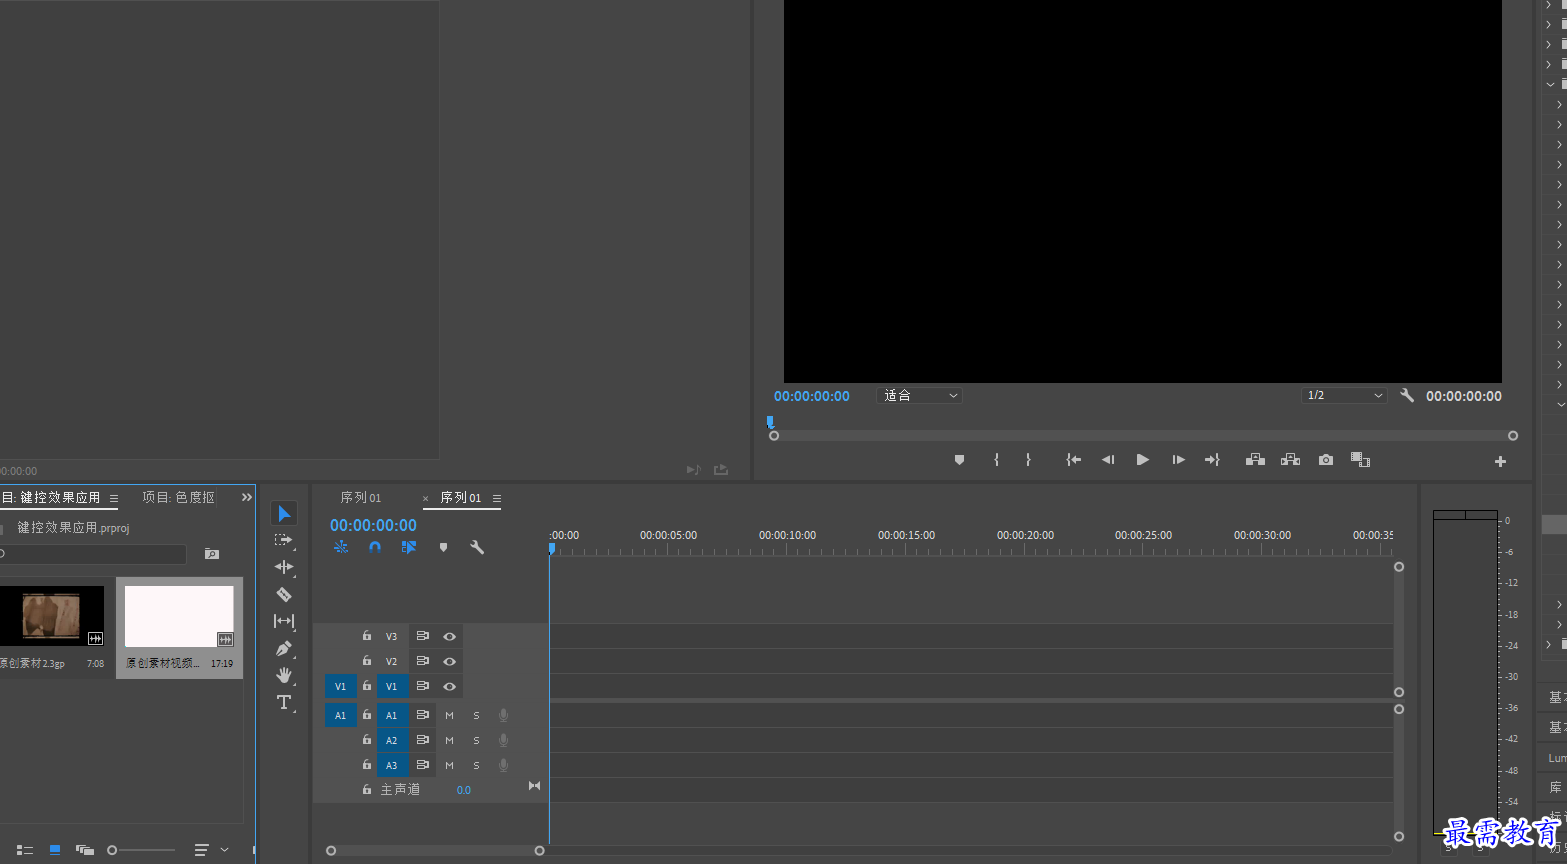Toggle V1 track visibility eye
The height and width of the screenshot is (864, 1567).
(450, 686)
